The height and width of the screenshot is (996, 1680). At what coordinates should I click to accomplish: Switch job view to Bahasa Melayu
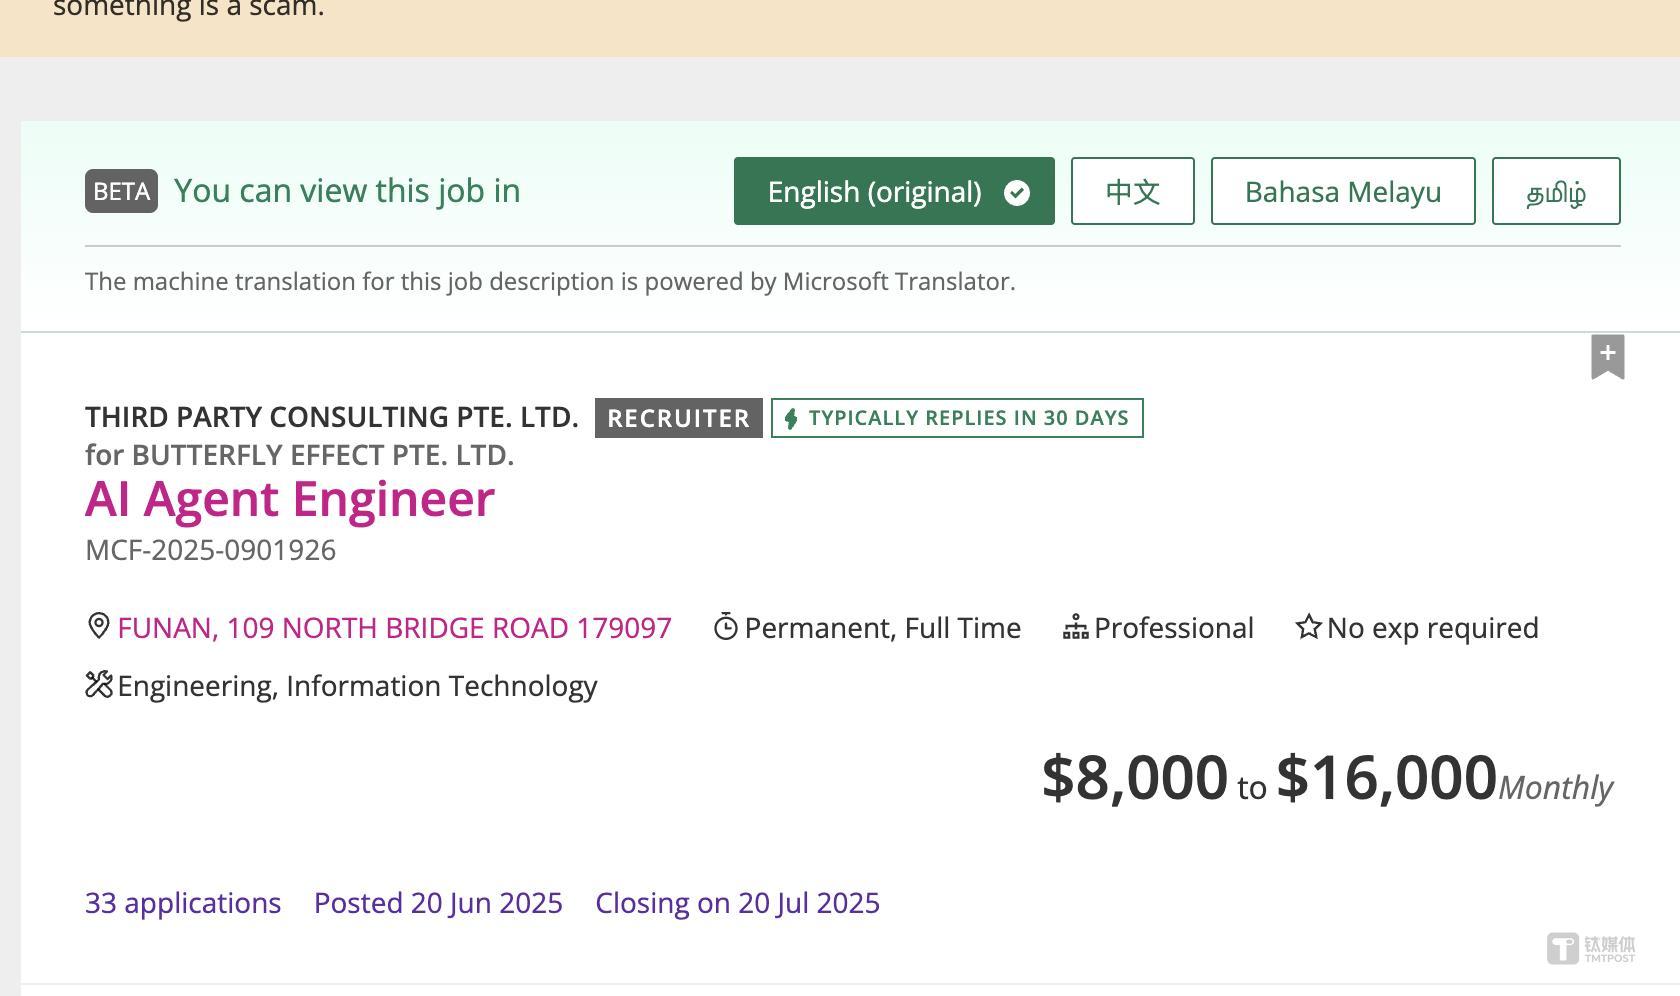[x=1343, y=191]
